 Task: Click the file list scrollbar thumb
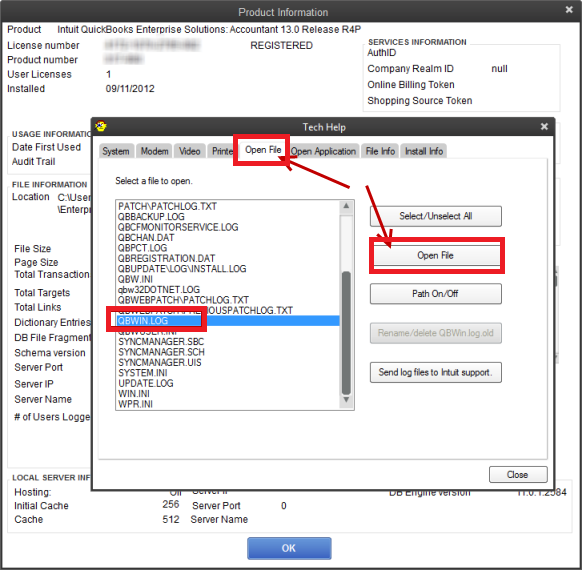coord(346,333)
